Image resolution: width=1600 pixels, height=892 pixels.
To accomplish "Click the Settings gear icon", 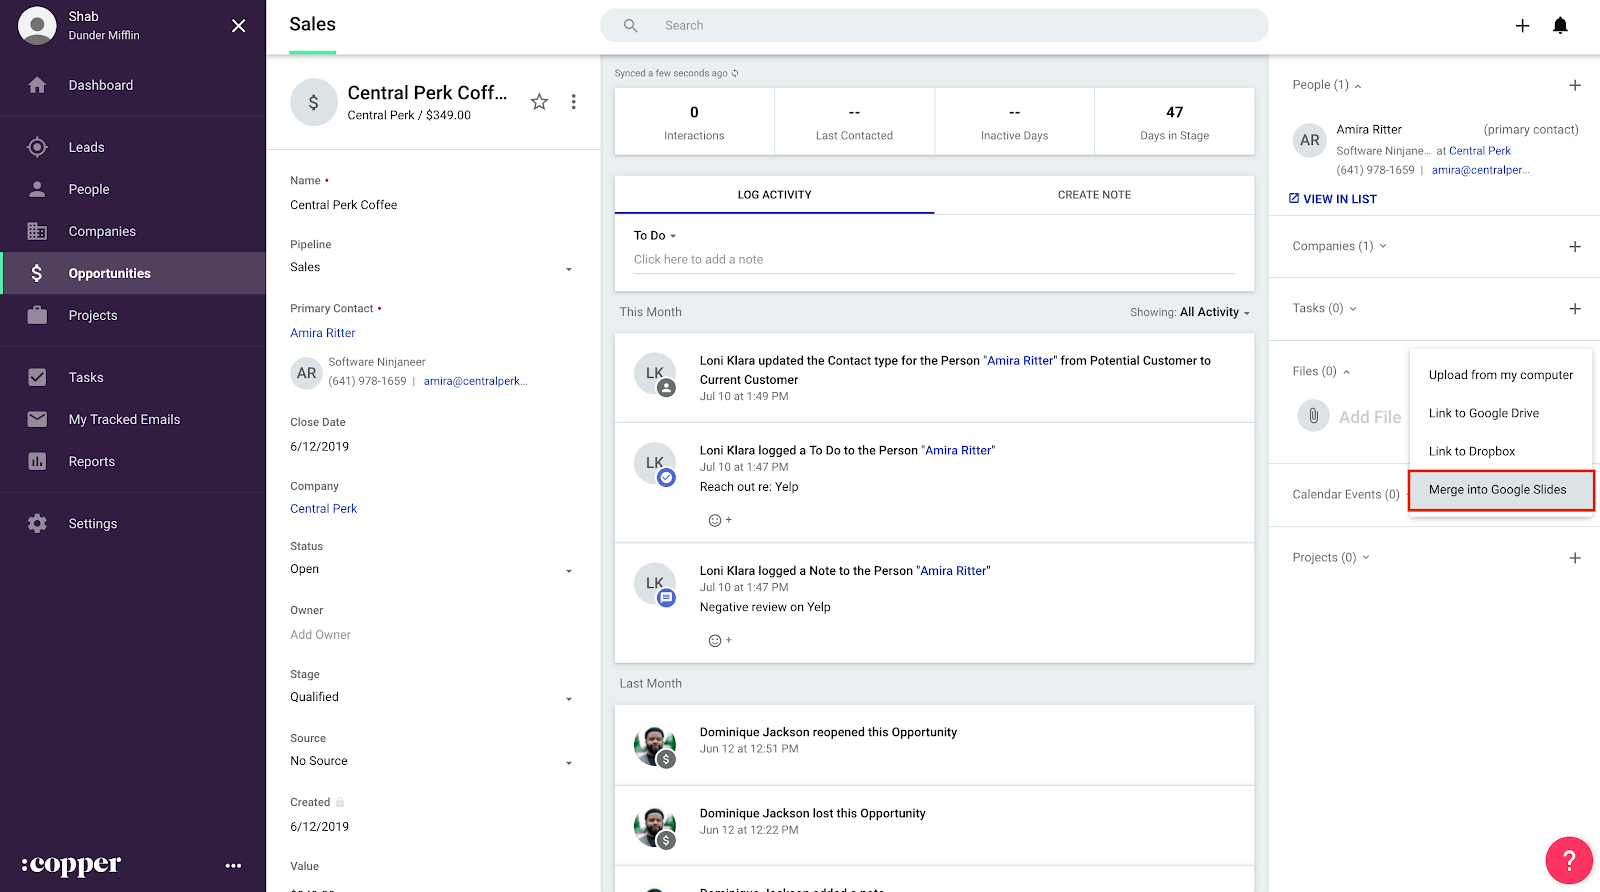I will tap(37, 523).
